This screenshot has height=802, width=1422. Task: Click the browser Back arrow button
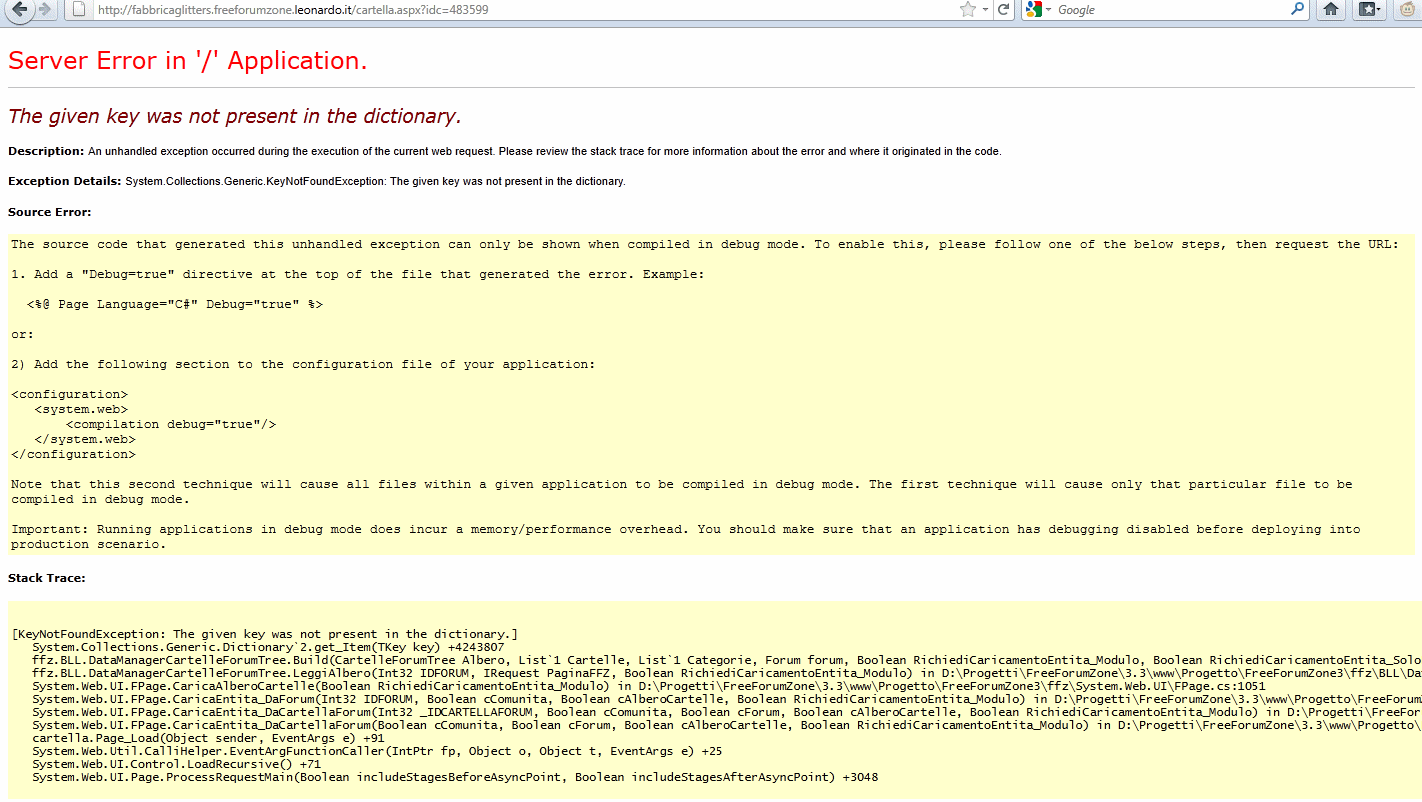tap(19, 10)
